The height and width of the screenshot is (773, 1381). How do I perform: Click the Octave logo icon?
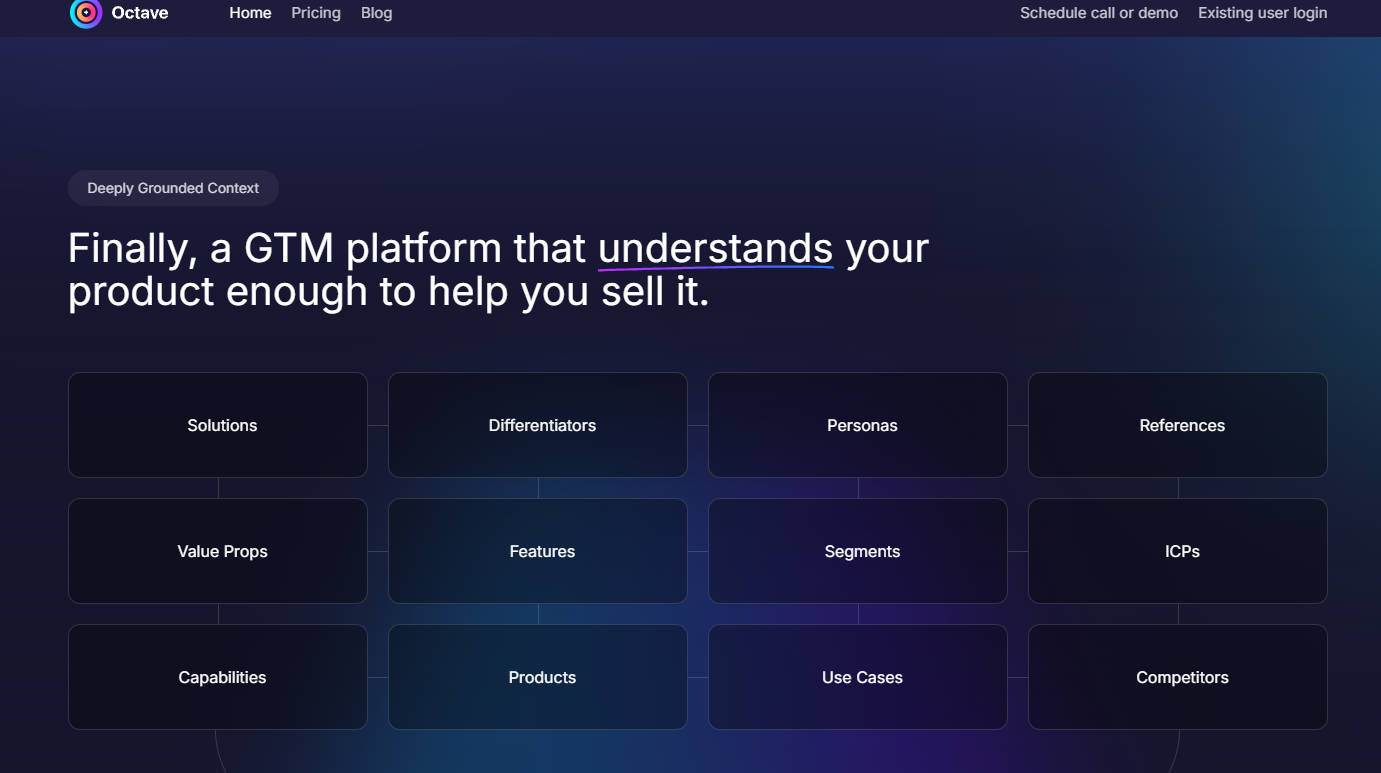click(x=86, y=13)
